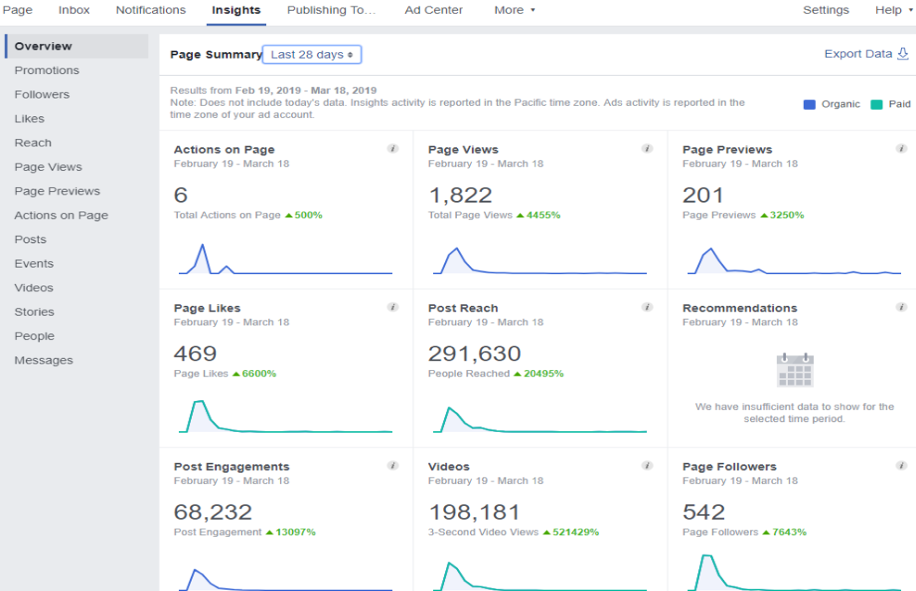Select Messages from the Insights sidebar

click(x=44, y=359)
